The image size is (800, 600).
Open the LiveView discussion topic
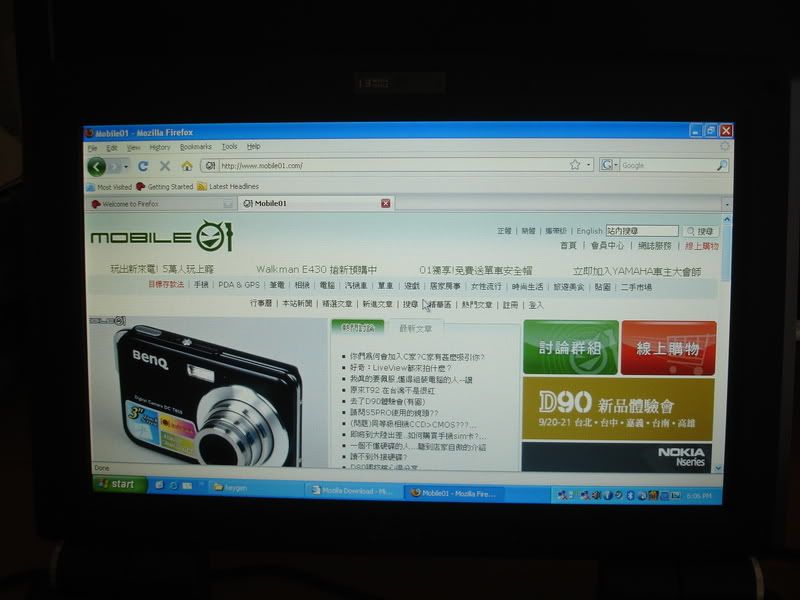(x=400, y=368)
